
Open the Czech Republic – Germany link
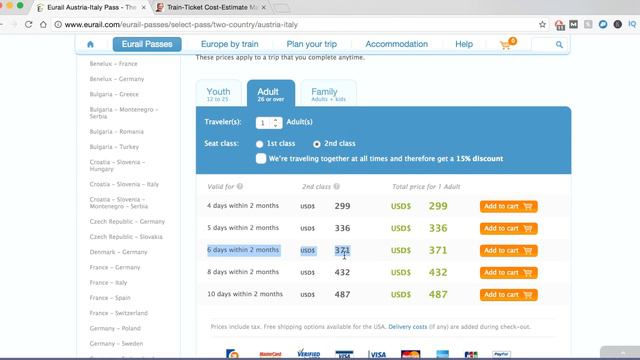tap(127, 222)
